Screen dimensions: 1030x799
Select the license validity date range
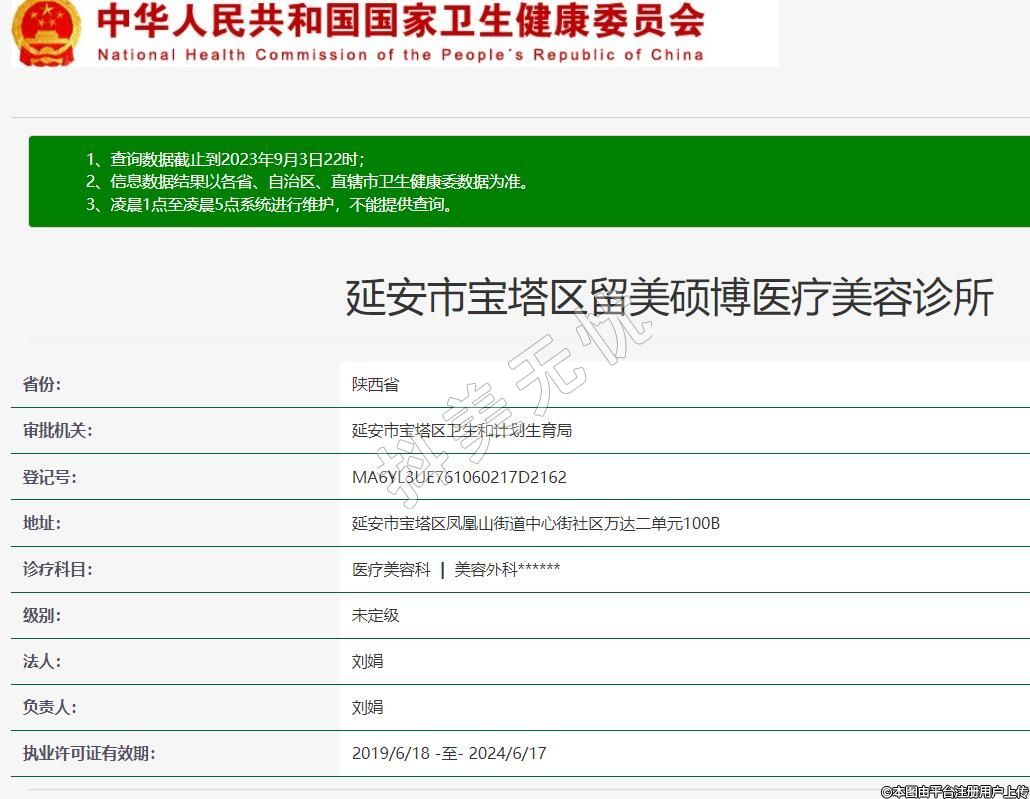449,753
